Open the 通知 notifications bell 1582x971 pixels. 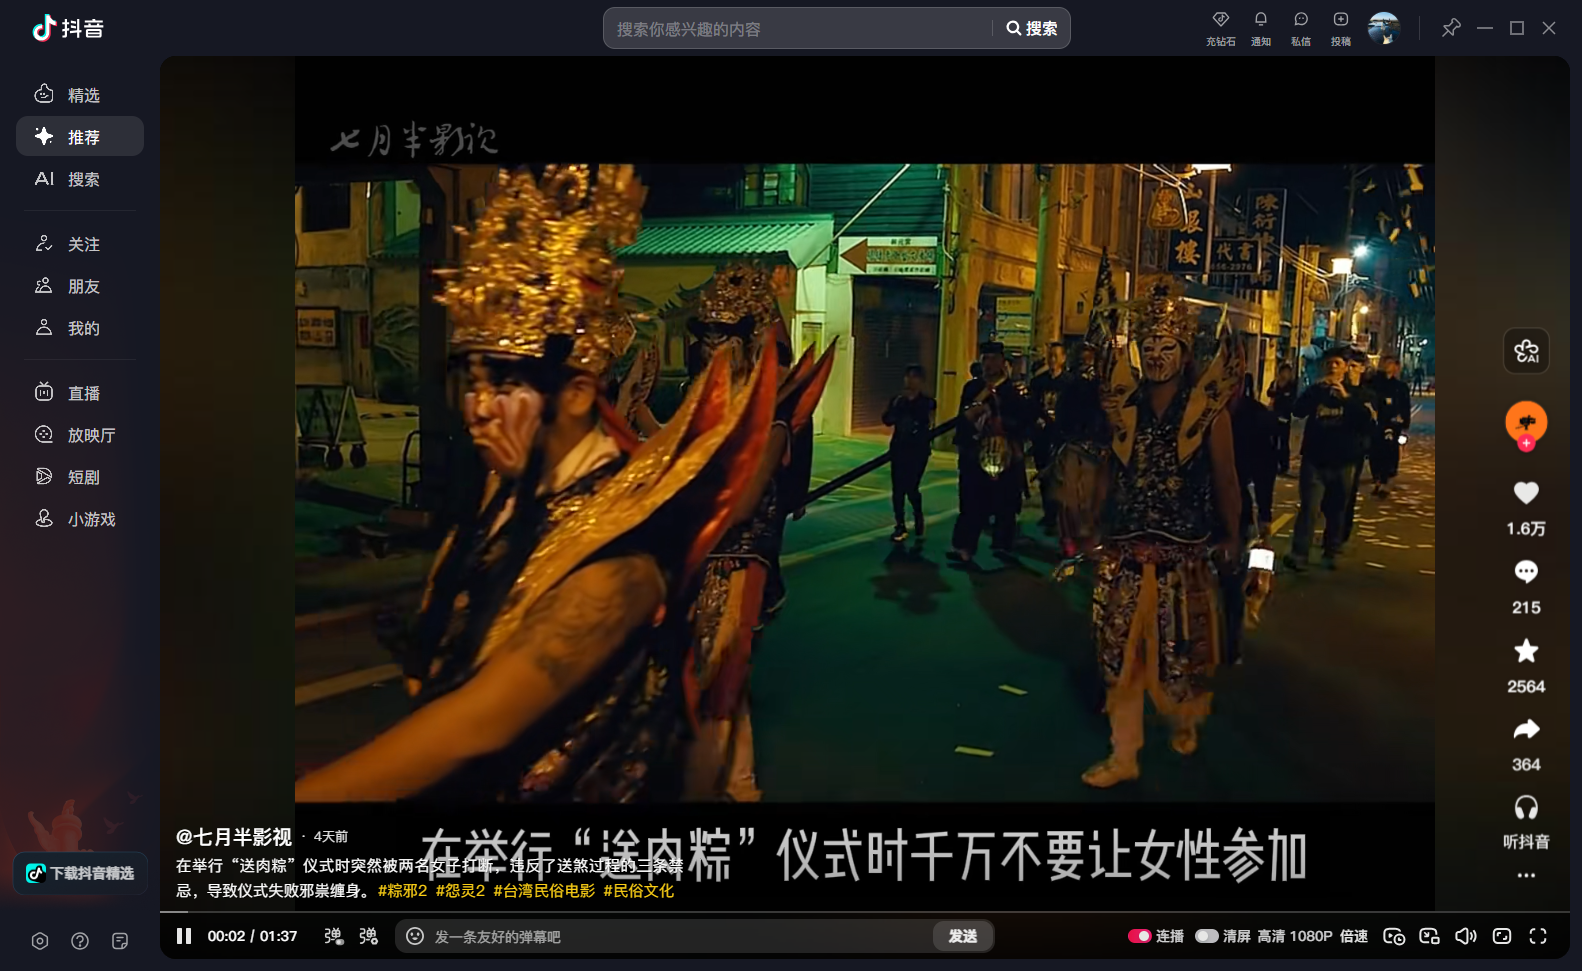tap(1260, 27)
